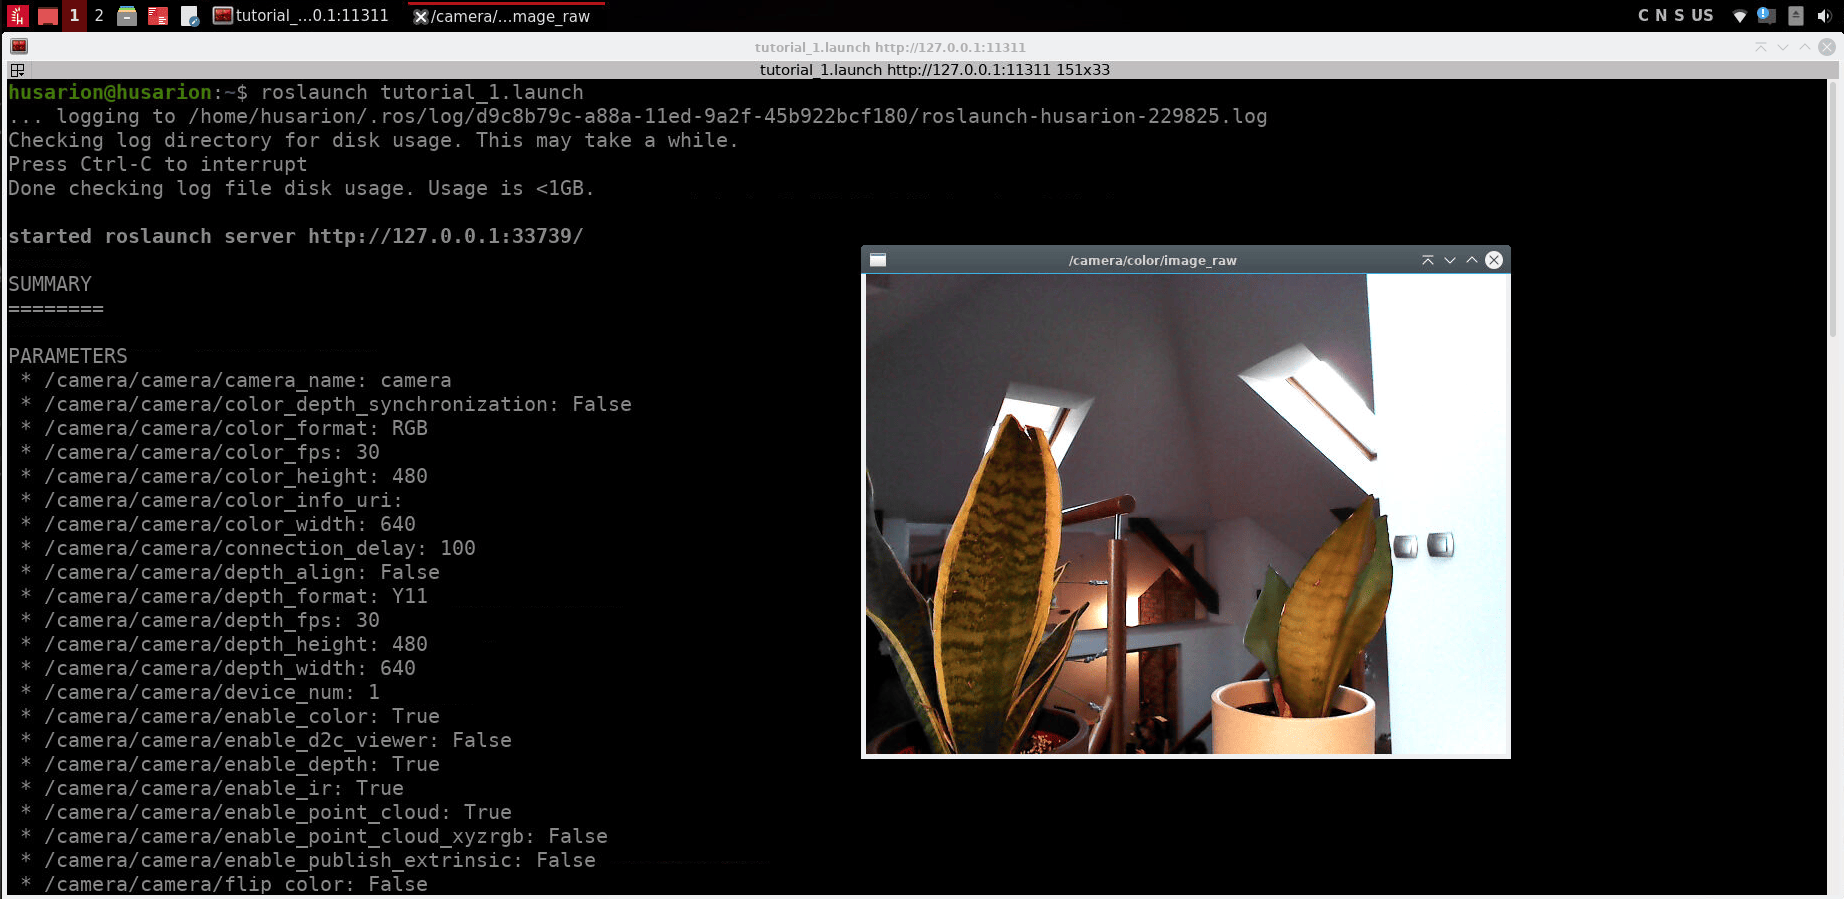Launch the red terminal launcher icon
The height and width of the screenshot is (899, 1844).
pyautogui.click(x=158, y=16)
